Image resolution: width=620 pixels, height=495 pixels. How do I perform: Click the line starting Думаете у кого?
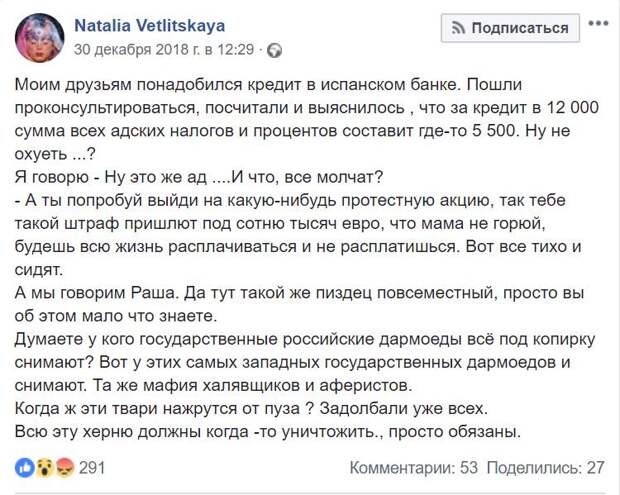pyautogui.click(x=305, y=340)
